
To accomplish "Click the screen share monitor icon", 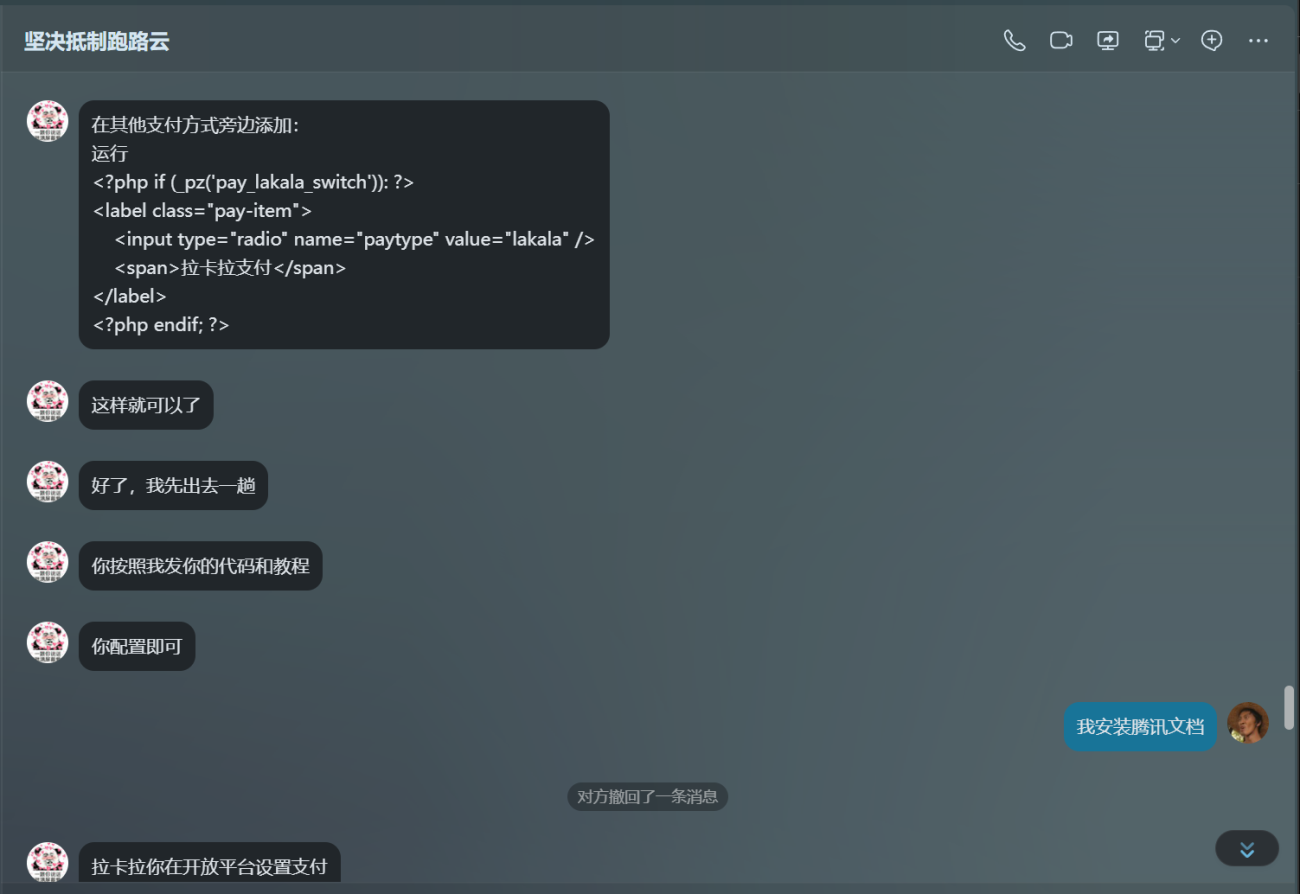I will [1108, 41].
